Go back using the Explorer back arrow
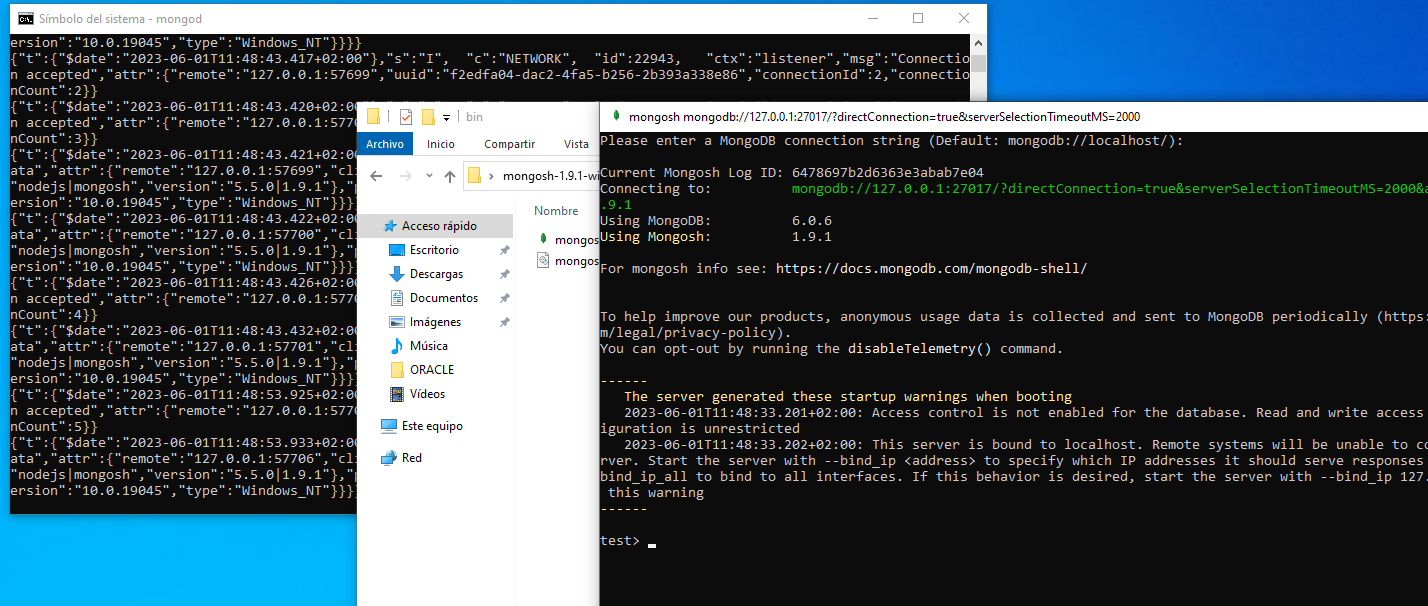 coord(376,176)
